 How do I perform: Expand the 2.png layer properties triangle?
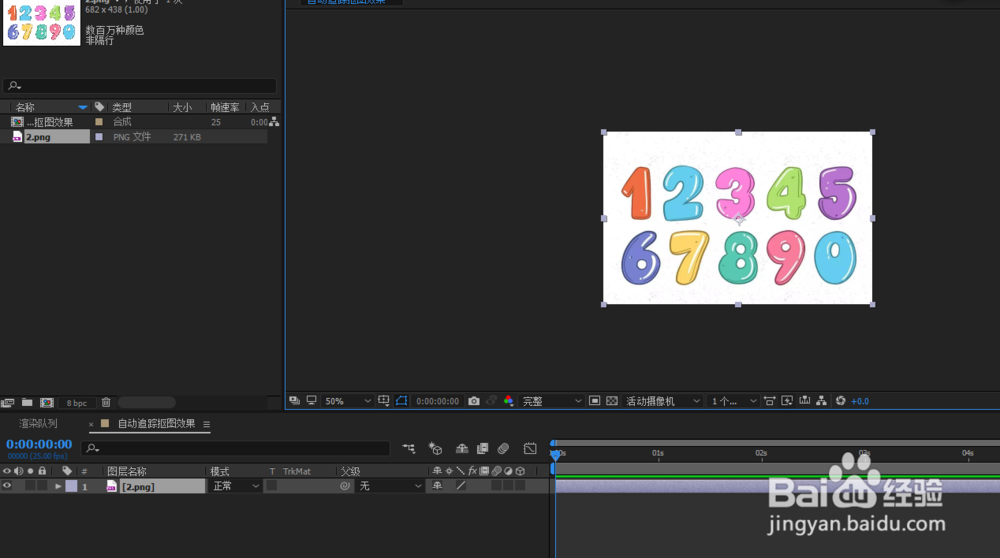tap(58, 486)
